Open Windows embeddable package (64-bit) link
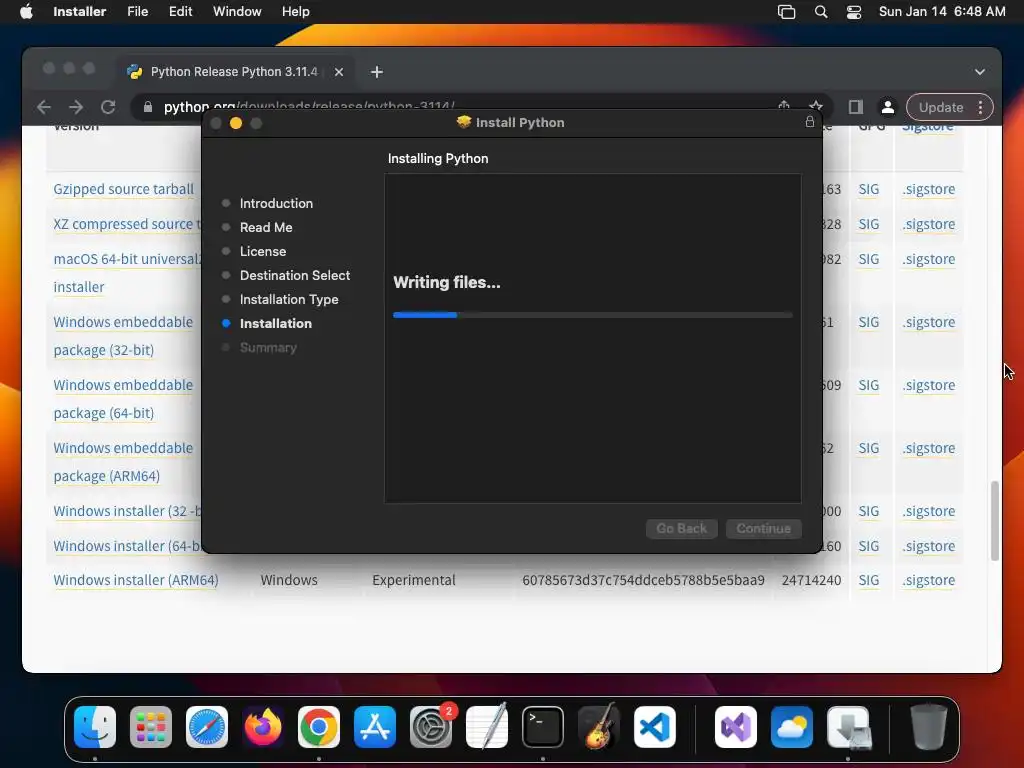 (123, 399)
